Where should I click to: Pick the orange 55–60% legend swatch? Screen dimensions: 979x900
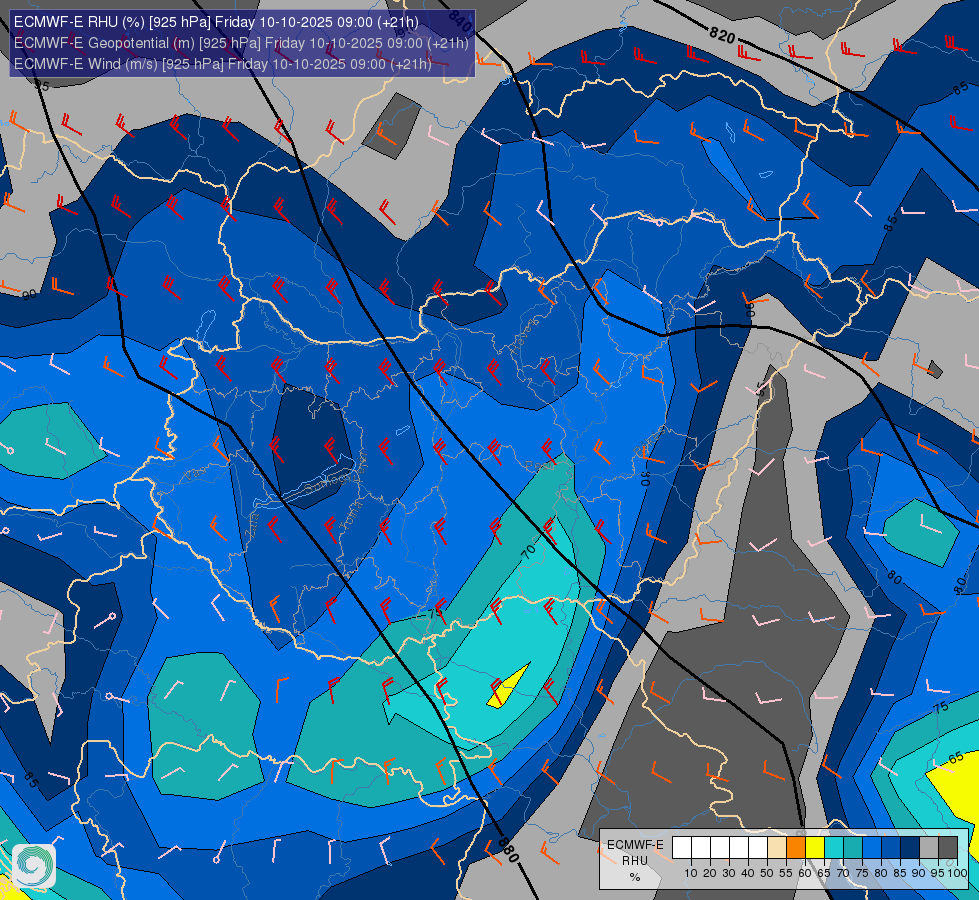pyautogui.click(x=796, y=848)
